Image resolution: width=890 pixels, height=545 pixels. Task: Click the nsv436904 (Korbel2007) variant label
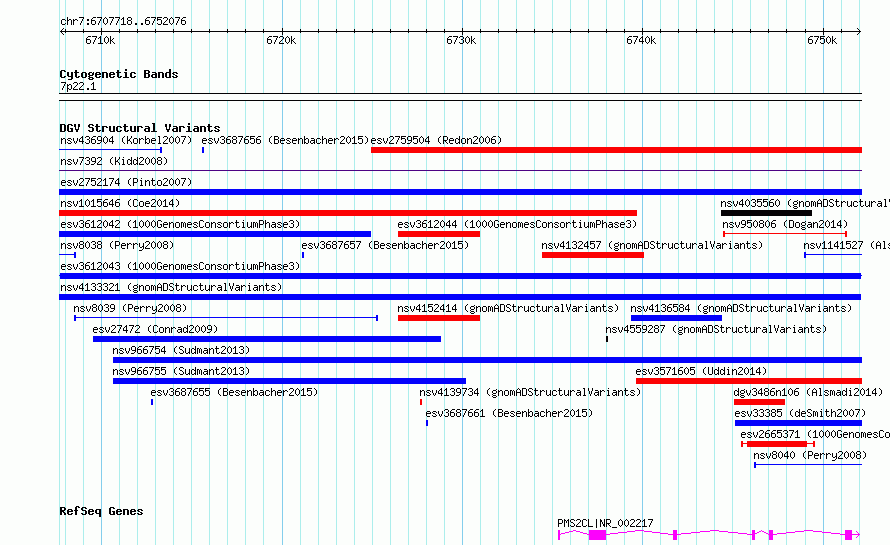click(126, 140)
